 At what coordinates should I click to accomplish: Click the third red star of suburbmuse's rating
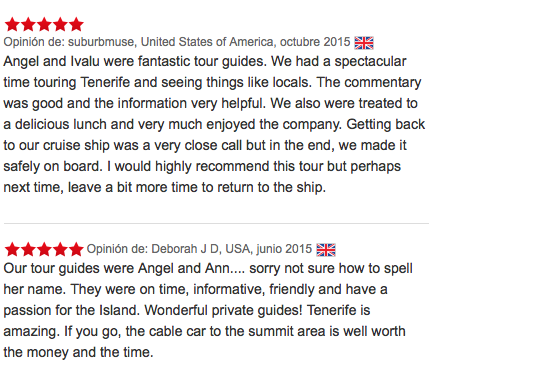pyautogui.click(x=44, y=25)
